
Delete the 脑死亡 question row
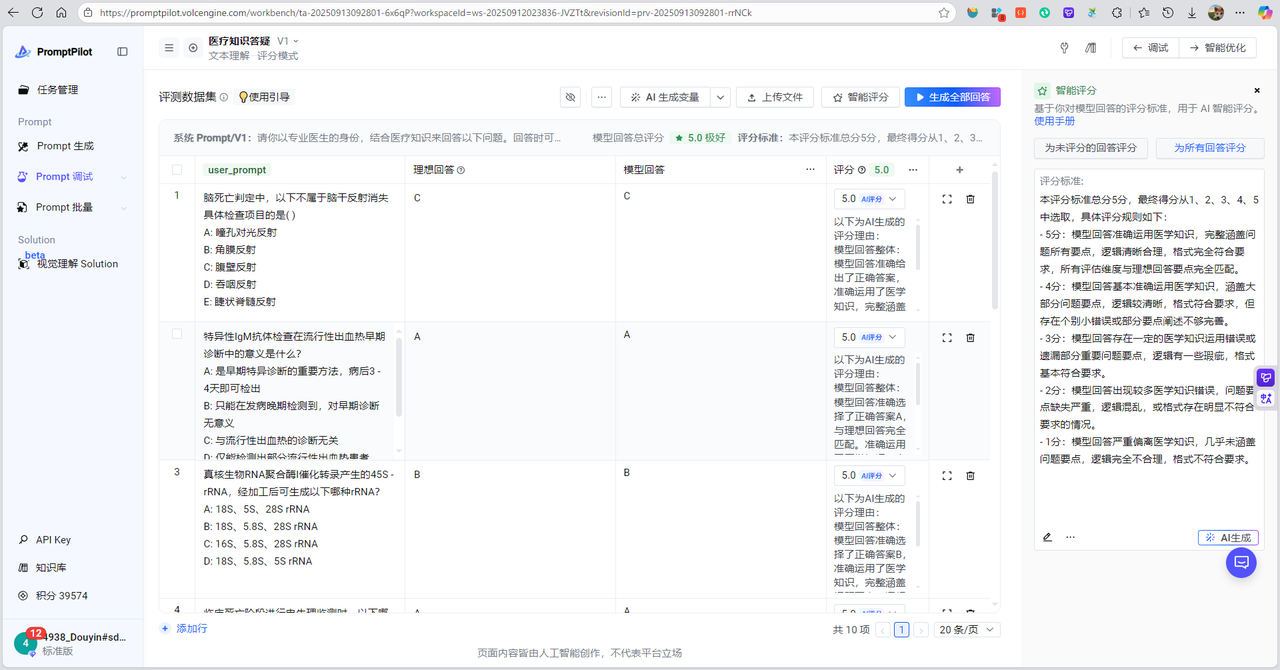970,199
